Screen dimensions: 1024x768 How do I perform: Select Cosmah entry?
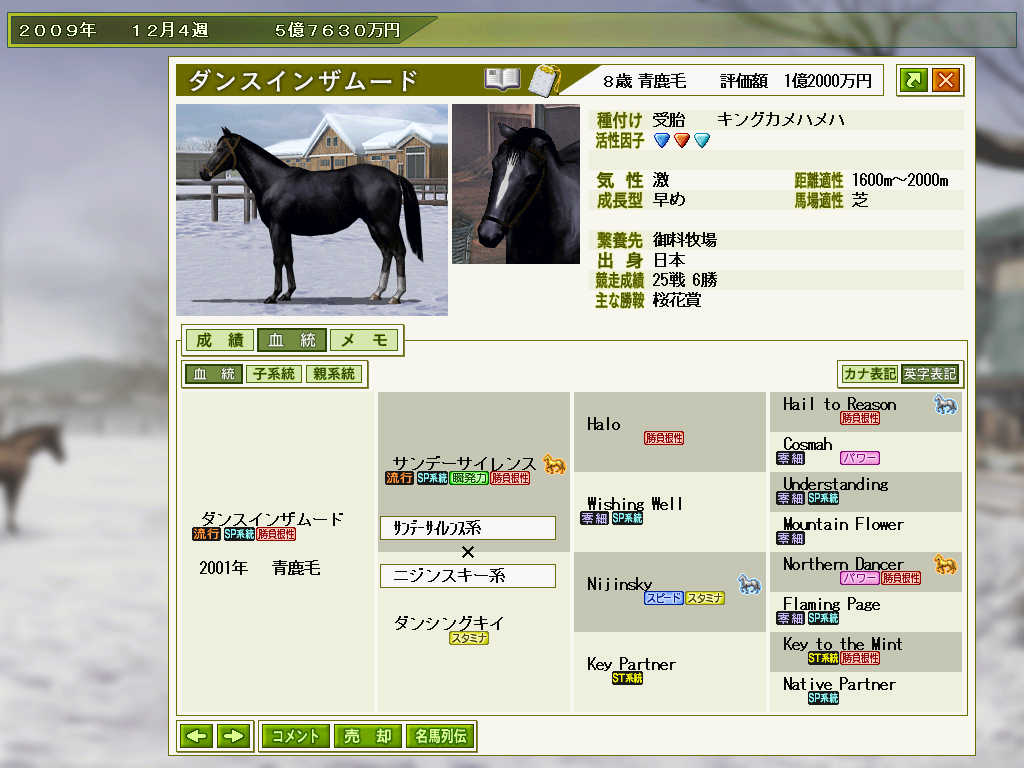[x=807, y=444]
